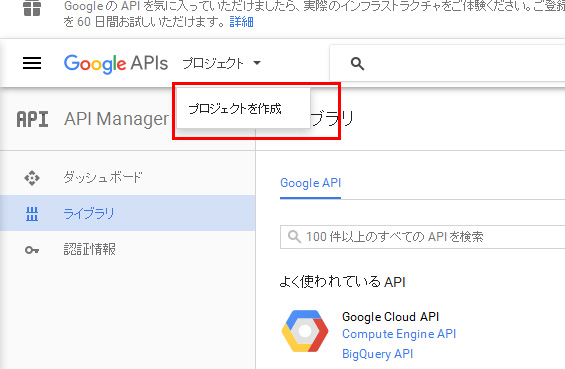The height and width of the screenshot is (369, 565).
Task: Click the 認証情報 key icon
Action: tap(32, 250)
